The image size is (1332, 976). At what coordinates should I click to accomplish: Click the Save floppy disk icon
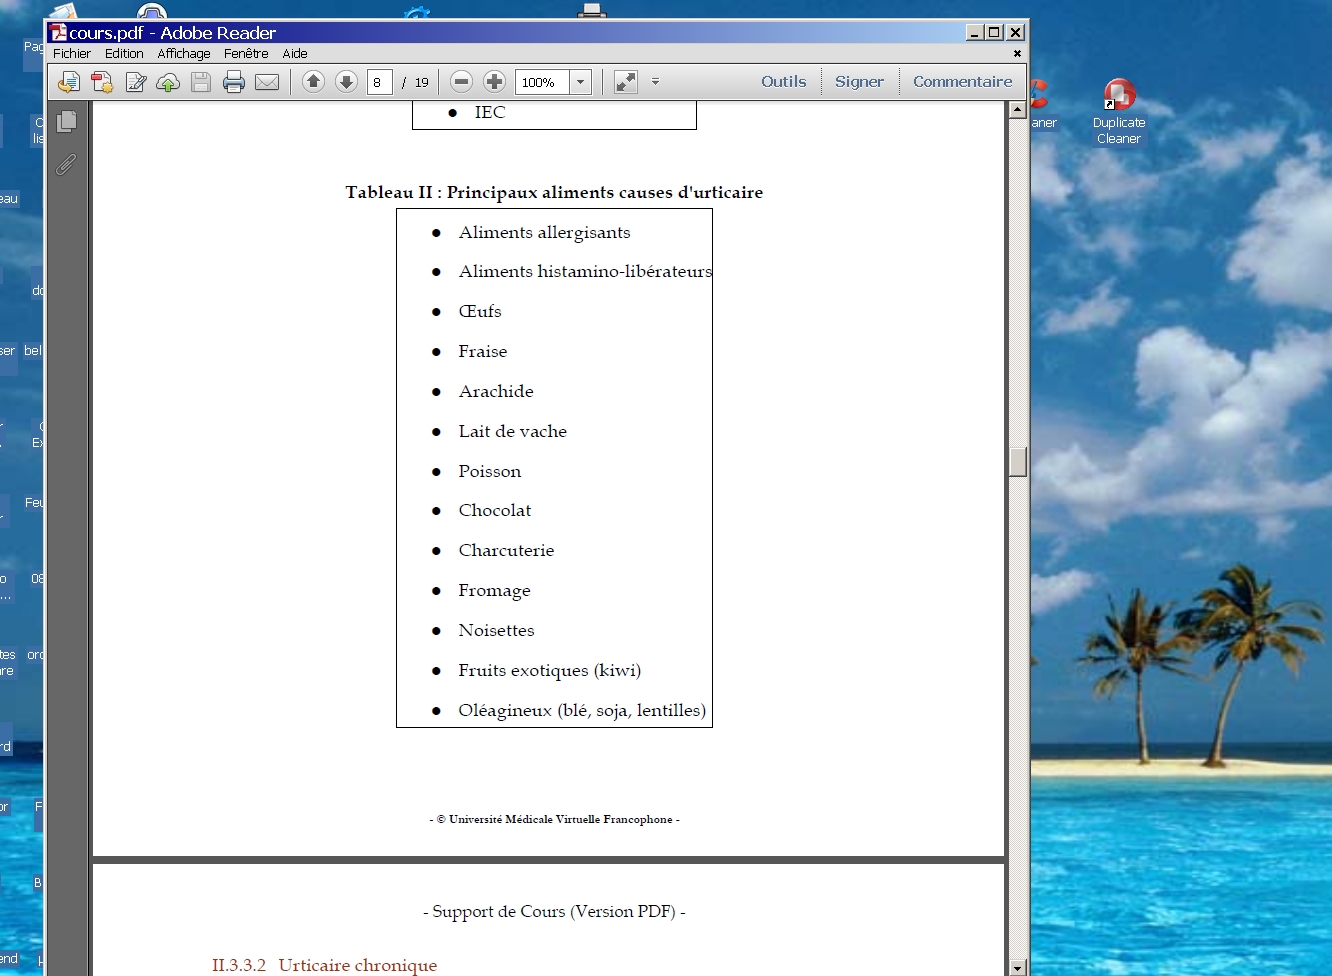[201, 82]
